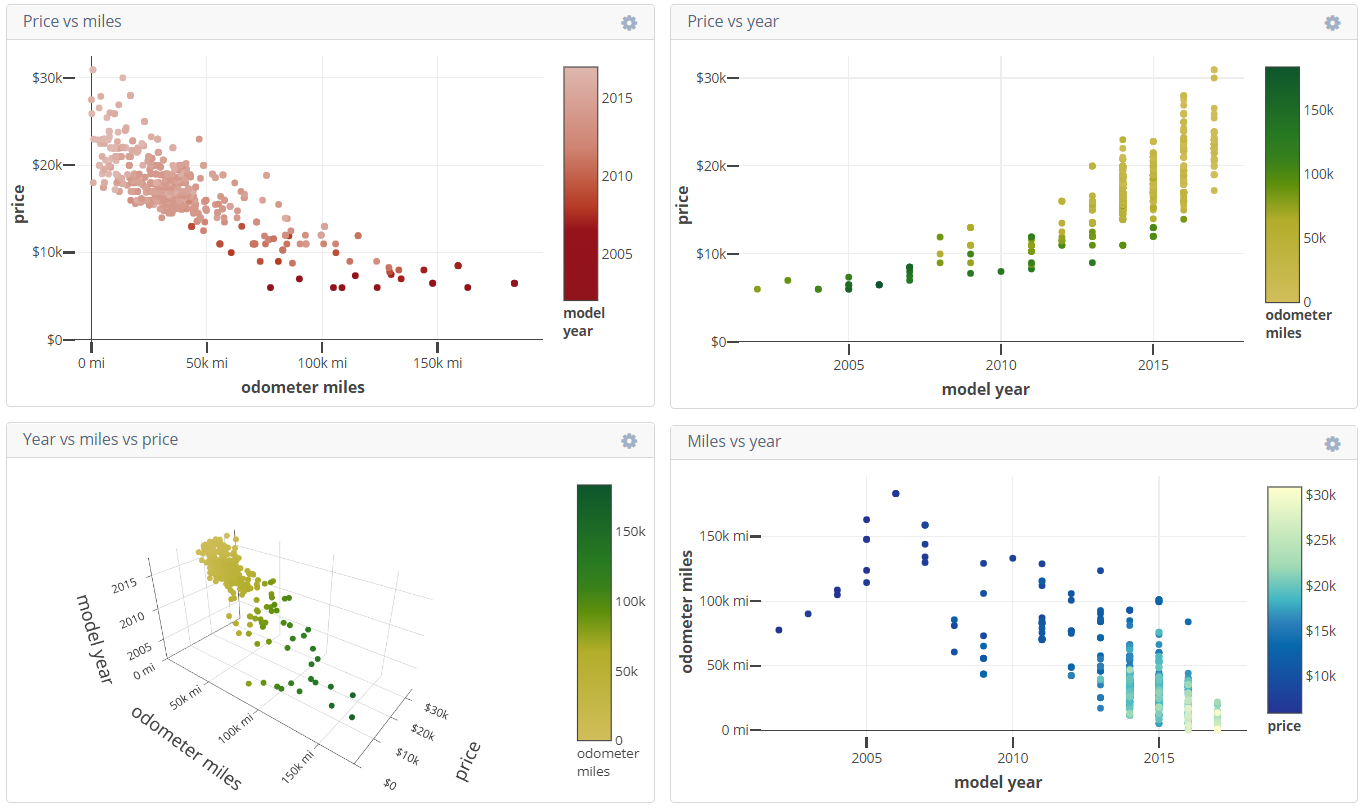Viewport: 1362px width, 810px height.
Task: Click '$30k' y-axis tick in Price vs year
Action: click(x=711, y=78)
